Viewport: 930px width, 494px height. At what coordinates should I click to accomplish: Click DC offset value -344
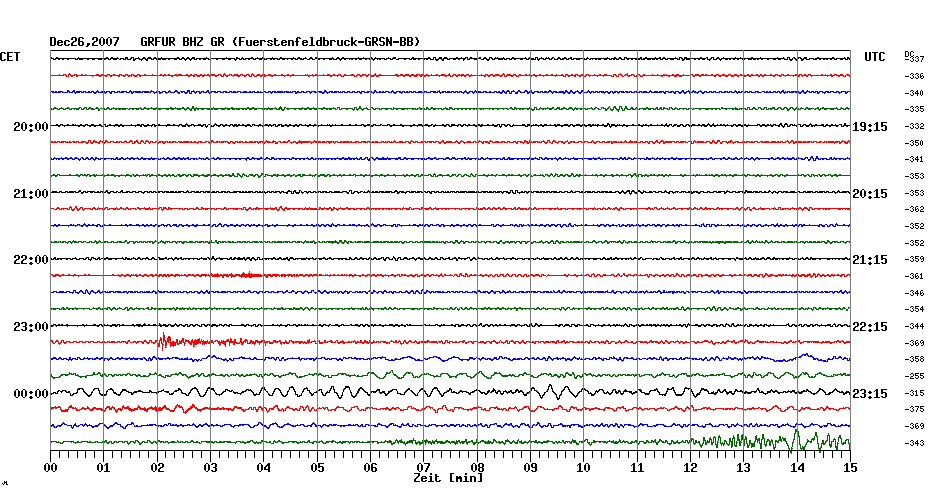pyautogui.click(x=914, y=326)
